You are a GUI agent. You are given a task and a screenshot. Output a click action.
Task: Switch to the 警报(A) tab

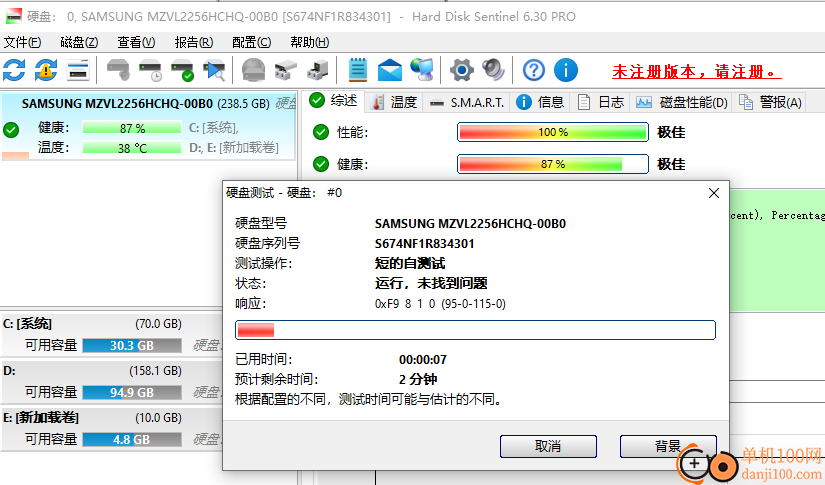pyautogui.click(x=771, y=102)
